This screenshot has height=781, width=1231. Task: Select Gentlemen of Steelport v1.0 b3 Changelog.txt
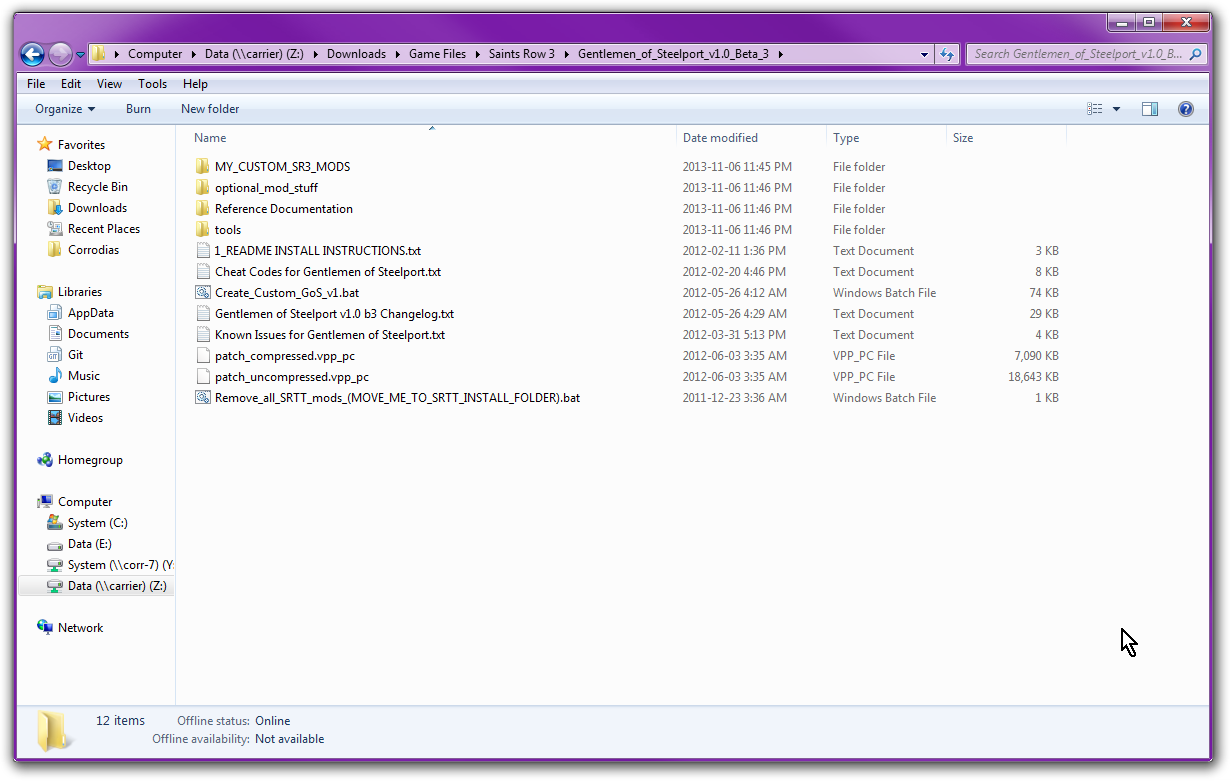pos(334,314)
